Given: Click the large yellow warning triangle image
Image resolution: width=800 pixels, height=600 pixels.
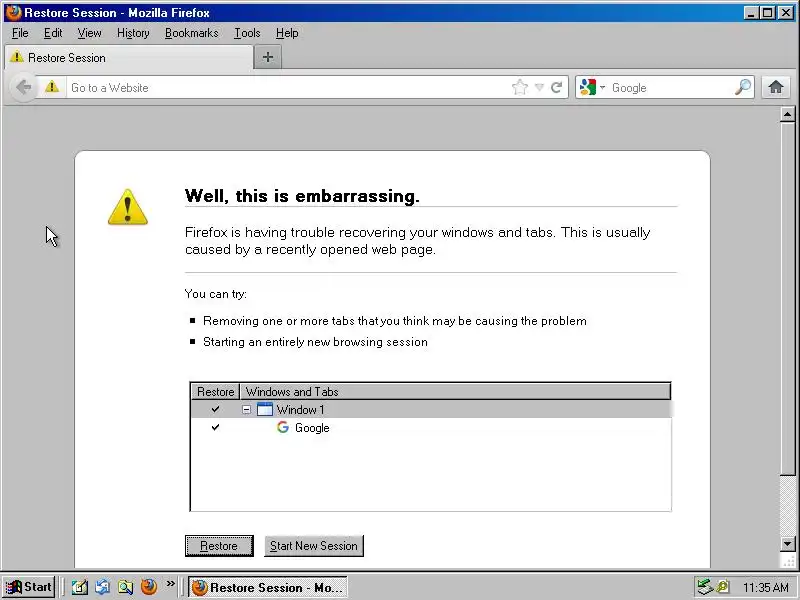Looking at the screenshot, I should point(128,207).
